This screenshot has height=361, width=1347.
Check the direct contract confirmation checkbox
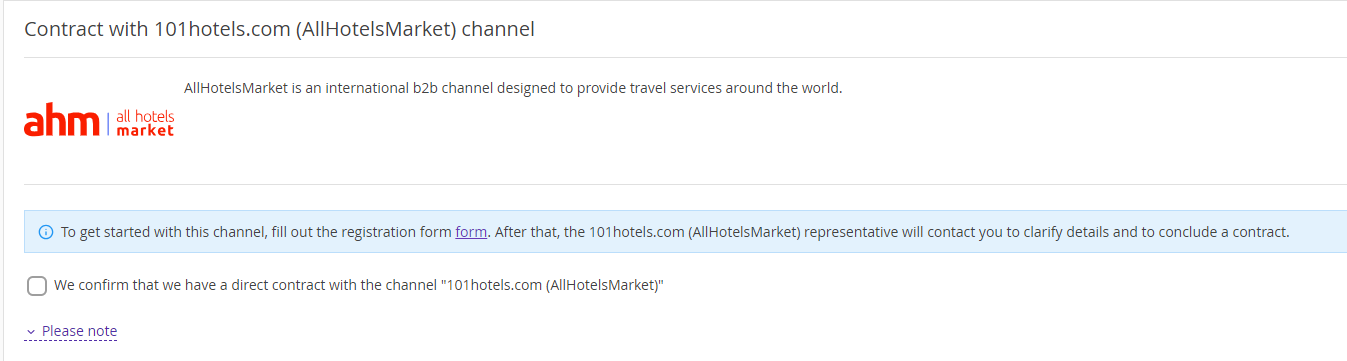click(37, 286)
